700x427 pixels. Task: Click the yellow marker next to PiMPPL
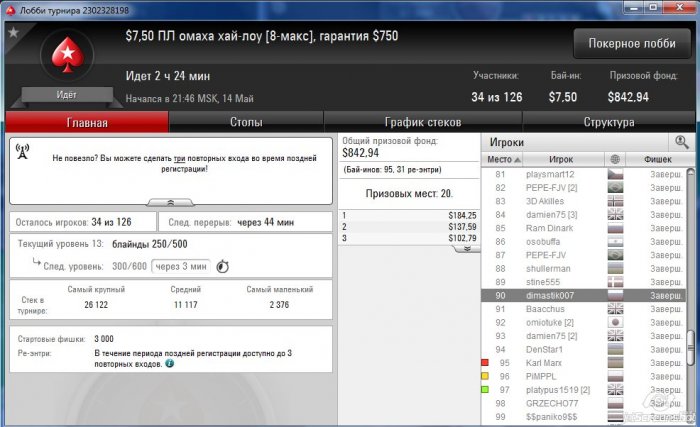coord(485,376)
